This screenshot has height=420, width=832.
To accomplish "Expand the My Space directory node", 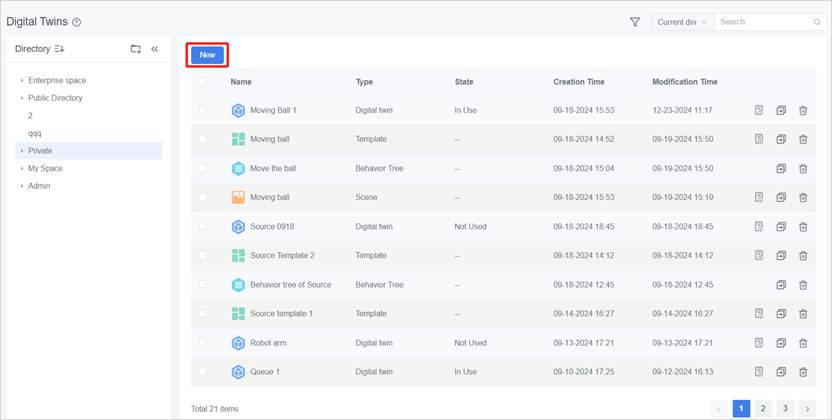I will coord(22,168).
